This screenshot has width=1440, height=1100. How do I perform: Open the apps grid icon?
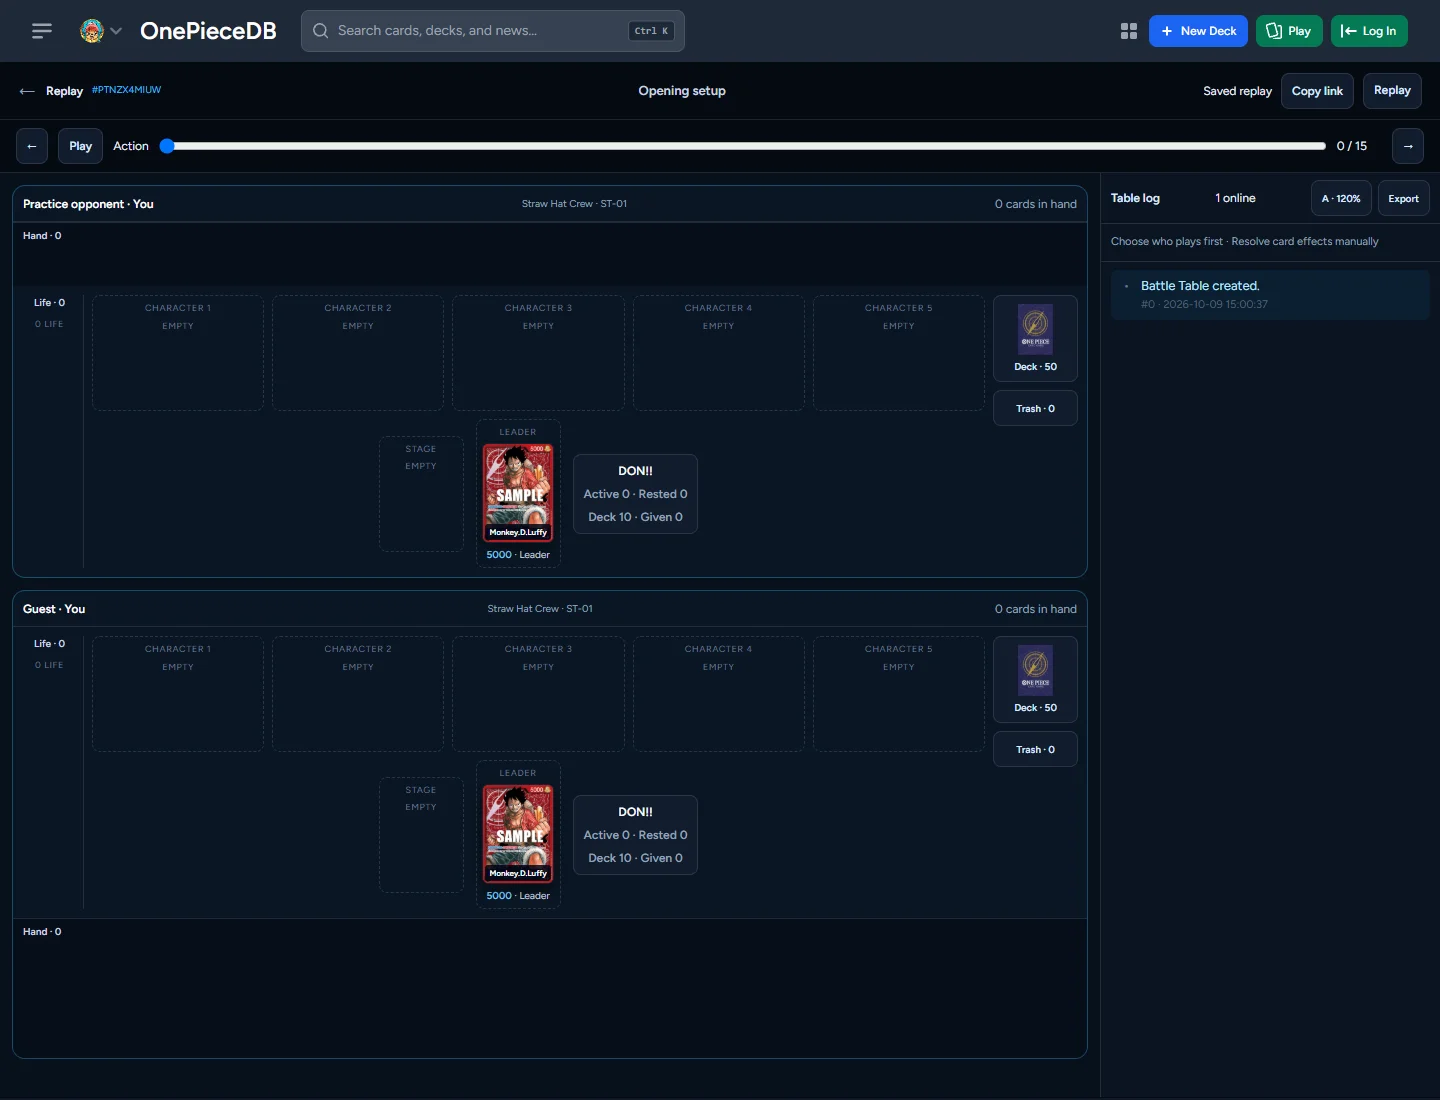[1129, 31]
